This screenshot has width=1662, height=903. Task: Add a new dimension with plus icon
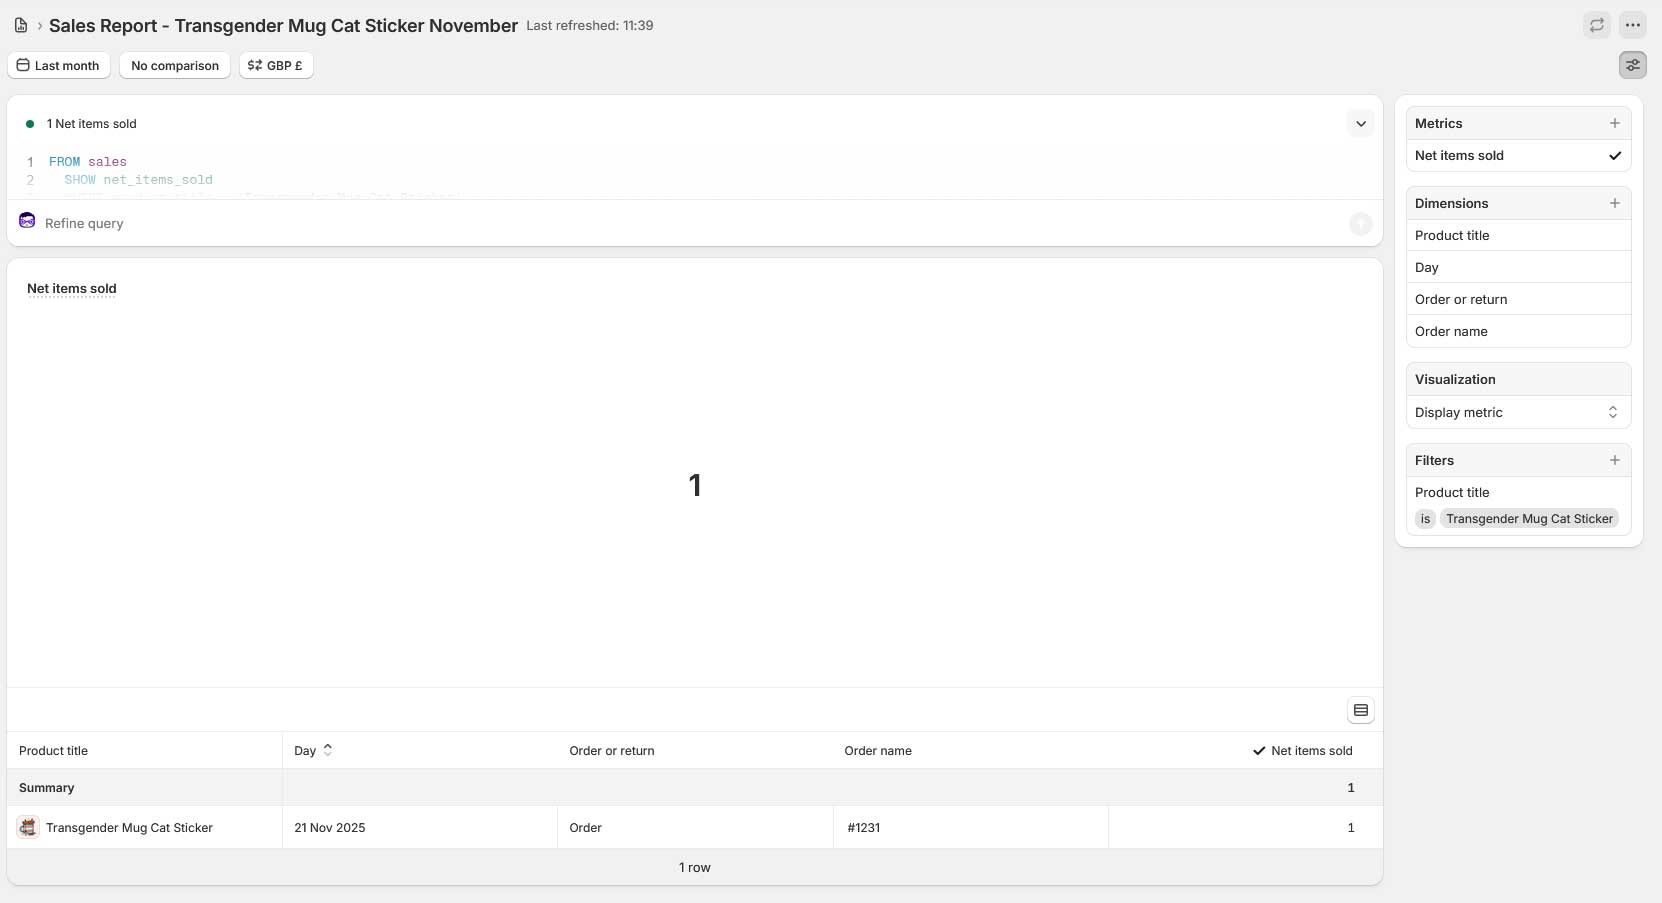tap(1614, 203)
